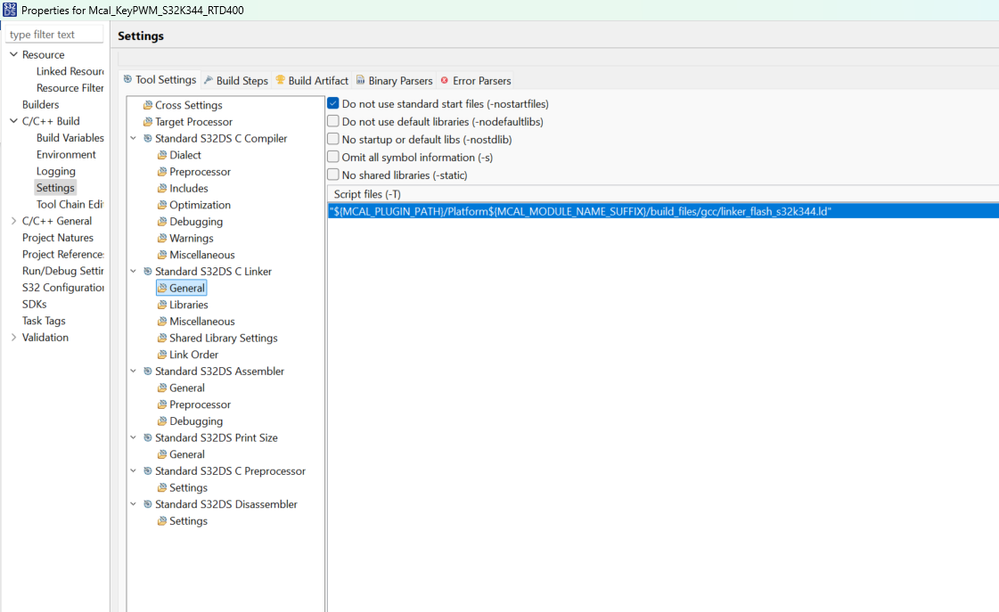This screenshot has width=999, height=612.
Task: Click the Build Steps tab icon
Action: coord(208,80)
